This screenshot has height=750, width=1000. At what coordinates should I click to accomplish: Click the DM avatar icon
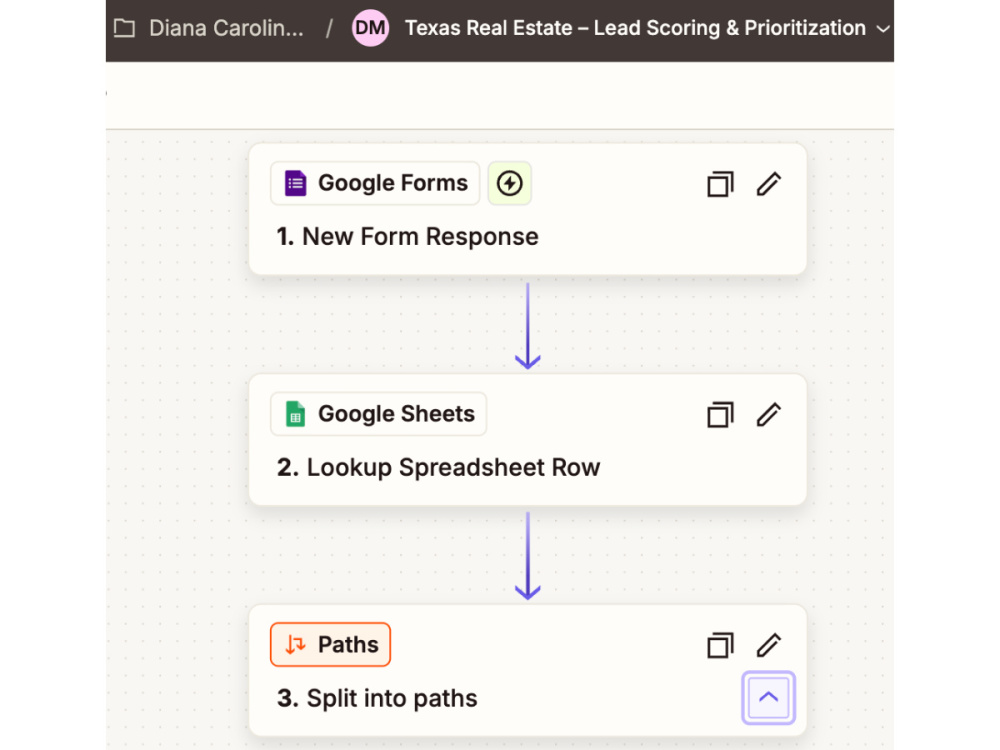[371, 28]
